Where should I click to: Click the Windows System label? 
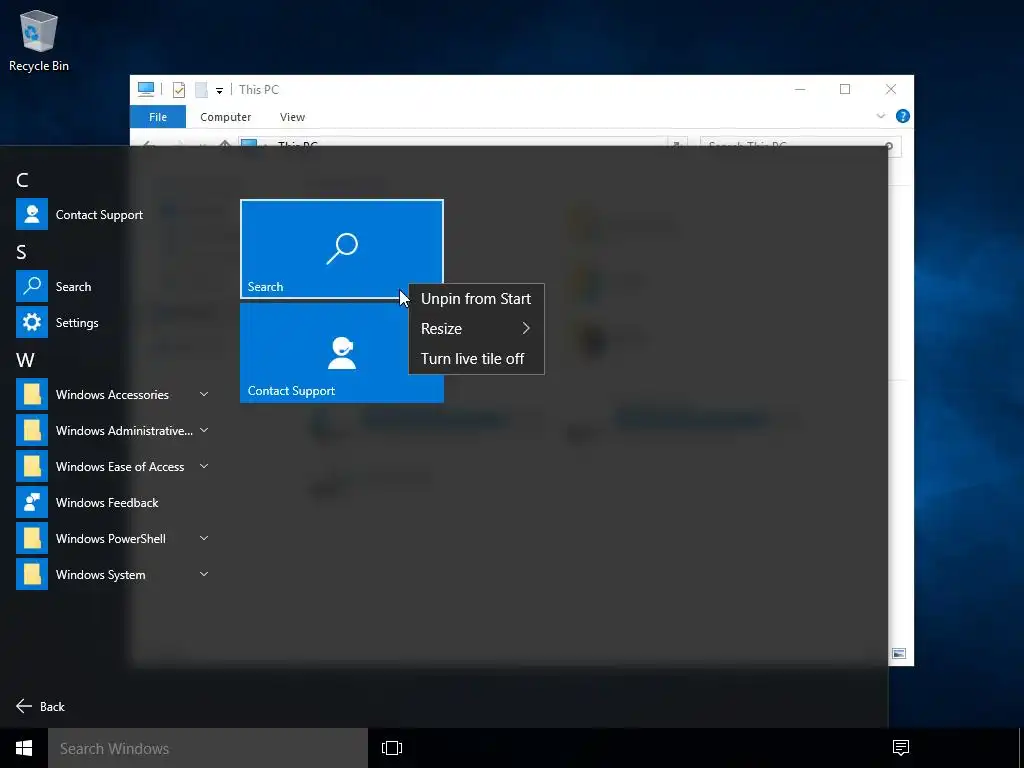(101, 575)
